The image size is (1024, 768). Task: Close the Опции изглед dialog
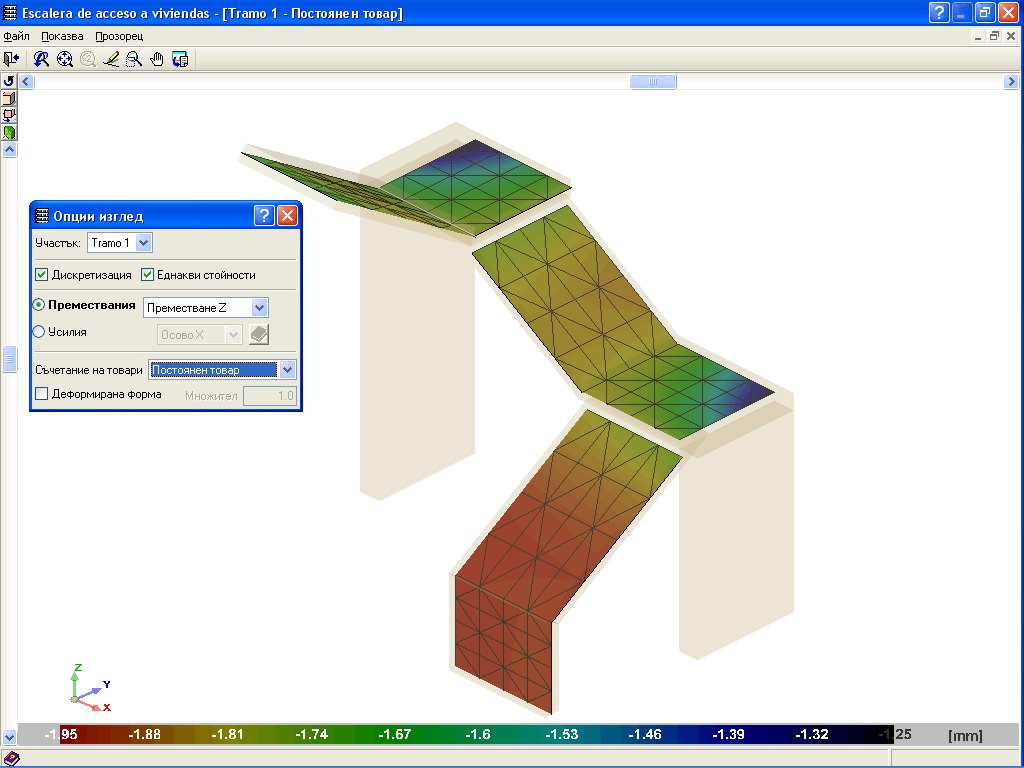287,216
